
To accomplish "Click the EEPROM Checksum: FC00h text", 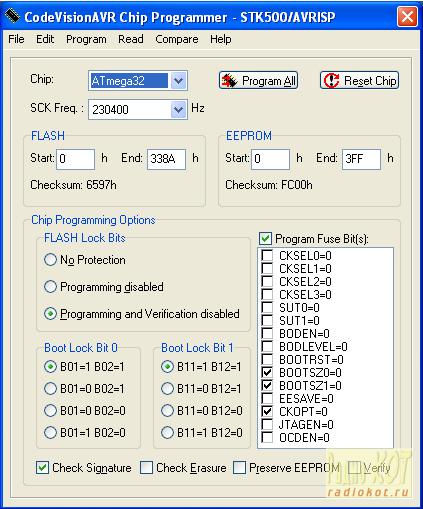I will (x=269, y=185).
